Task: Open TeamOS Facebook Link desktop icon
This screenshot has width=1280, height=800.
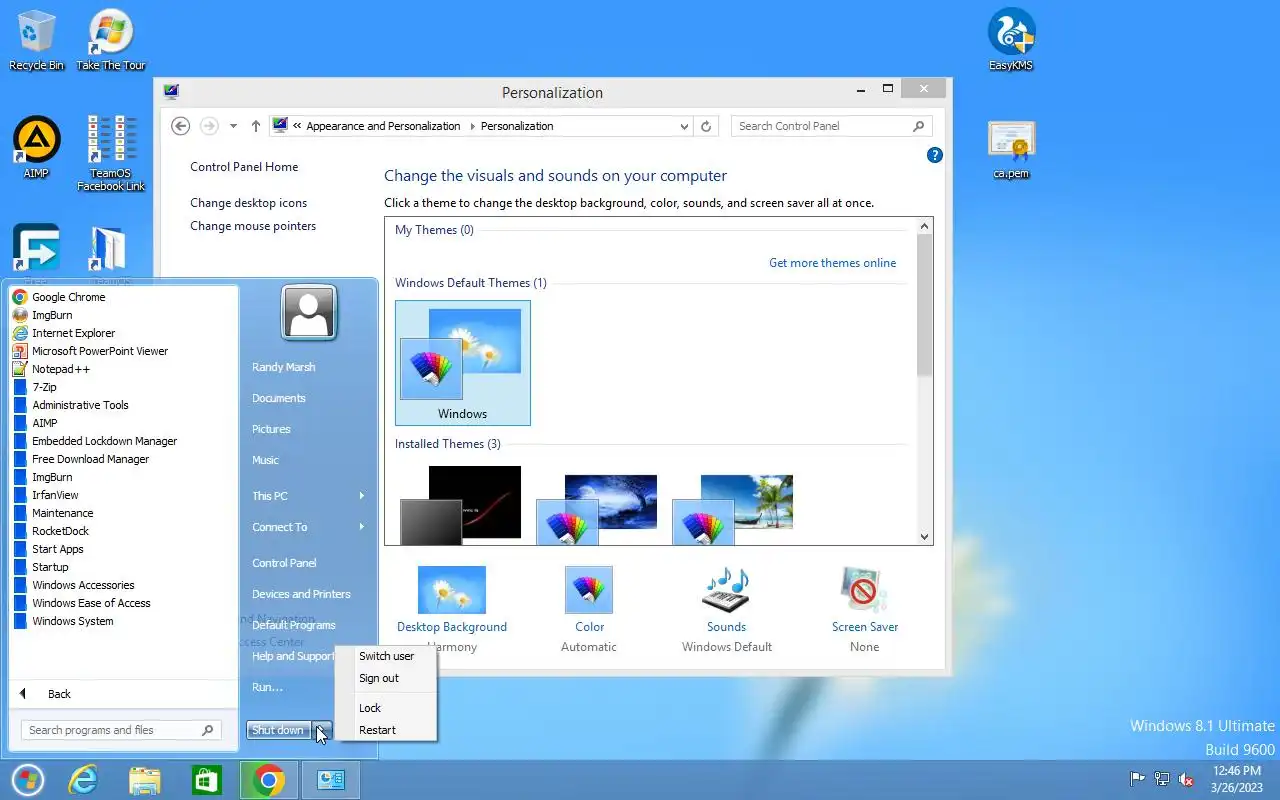Action: [x=111, y=153]
